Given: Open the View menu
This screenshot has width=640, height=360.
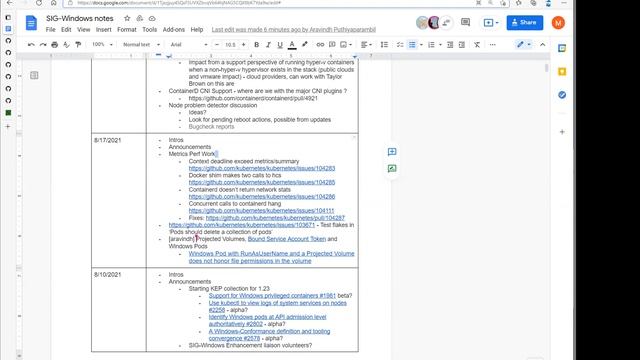Looking at the screenshot, I should (x=84, y=30).
